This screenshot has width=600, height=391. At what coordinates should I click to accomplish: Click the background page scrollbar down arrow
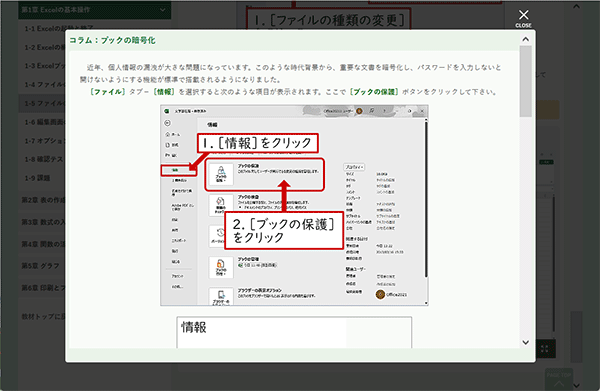click(x=576, y=386)
